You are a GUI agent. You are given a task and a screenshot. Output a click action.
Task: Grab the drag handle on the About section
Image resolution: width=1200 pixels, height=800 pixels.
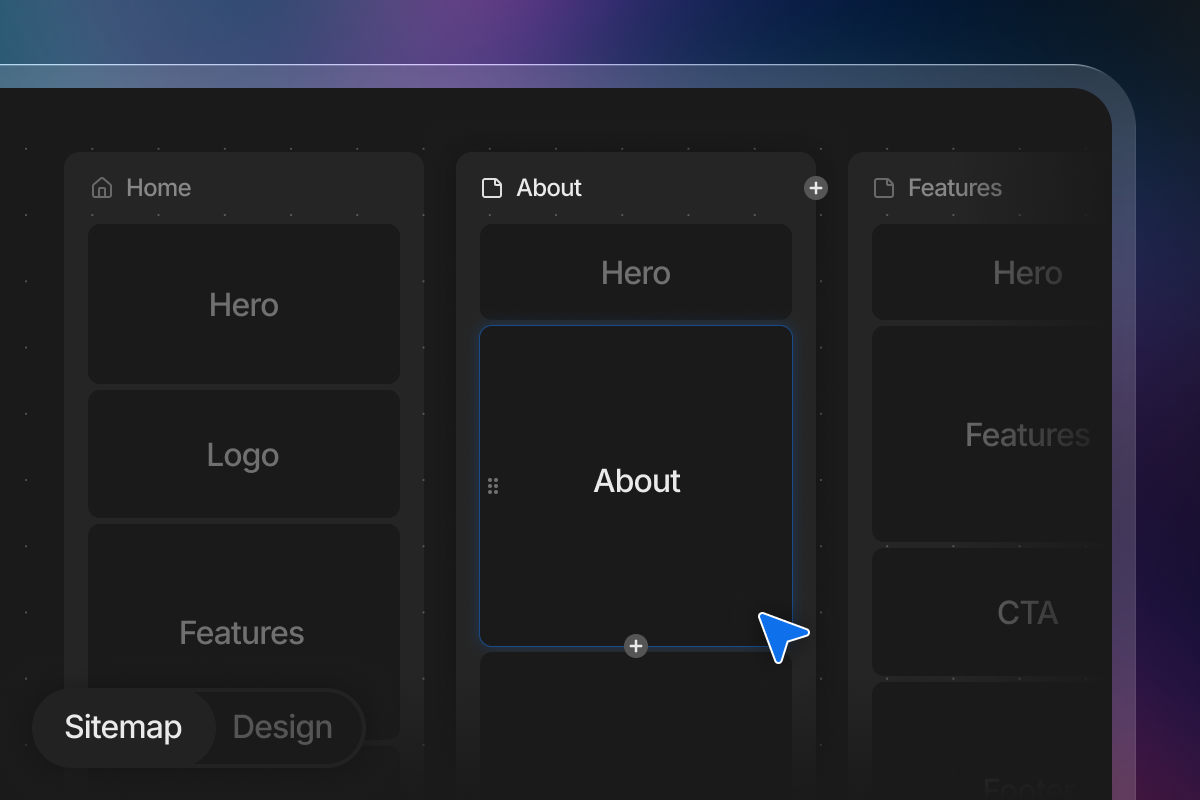493,486
